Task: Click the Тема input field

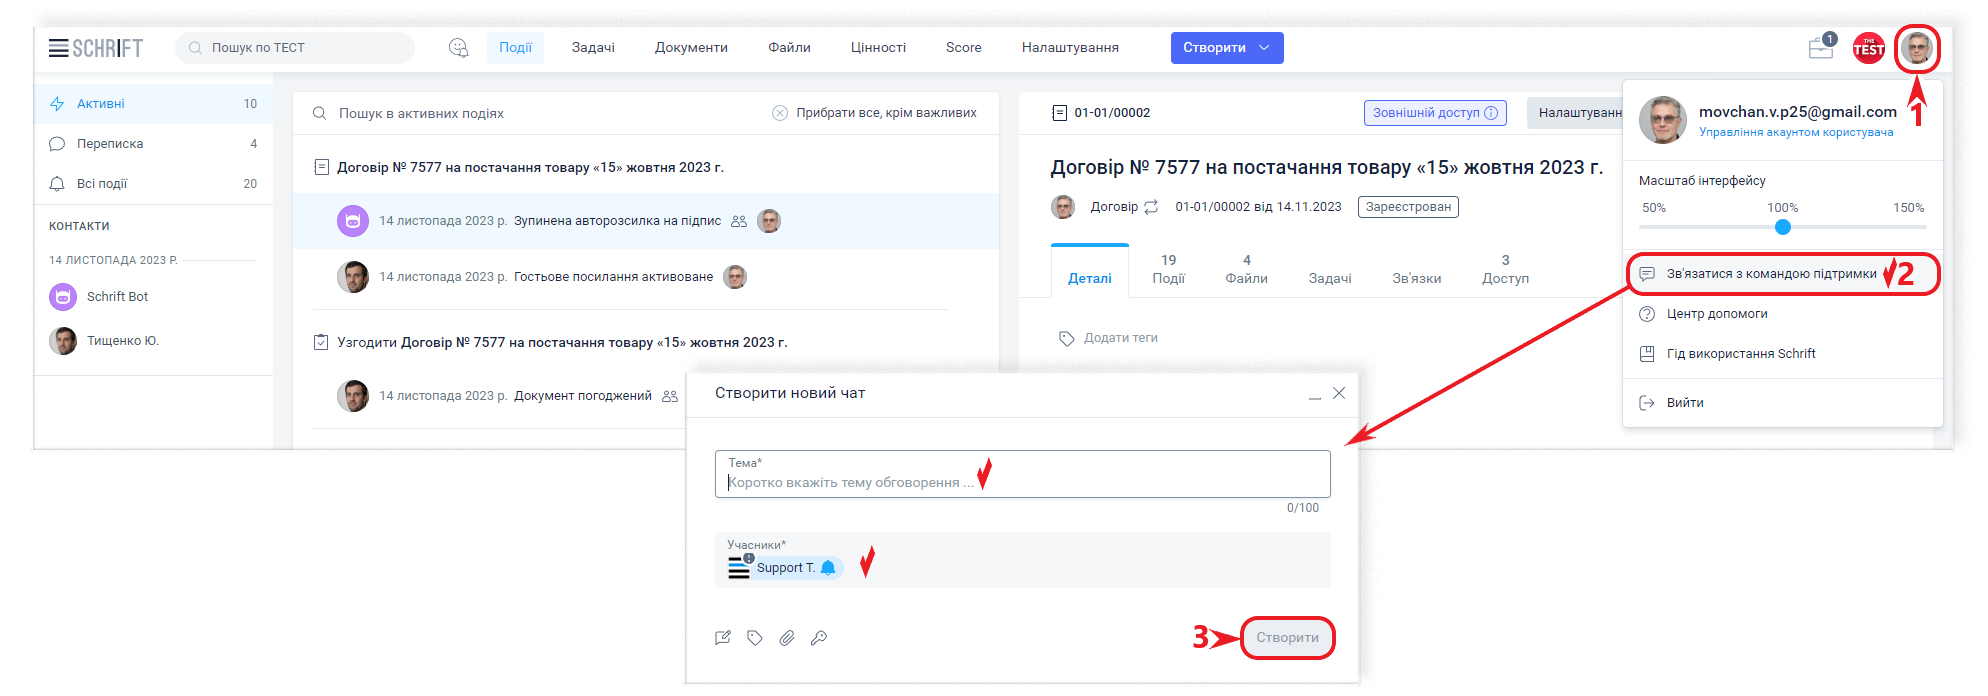Action: pyautogui.click(x=1020, y=482)
